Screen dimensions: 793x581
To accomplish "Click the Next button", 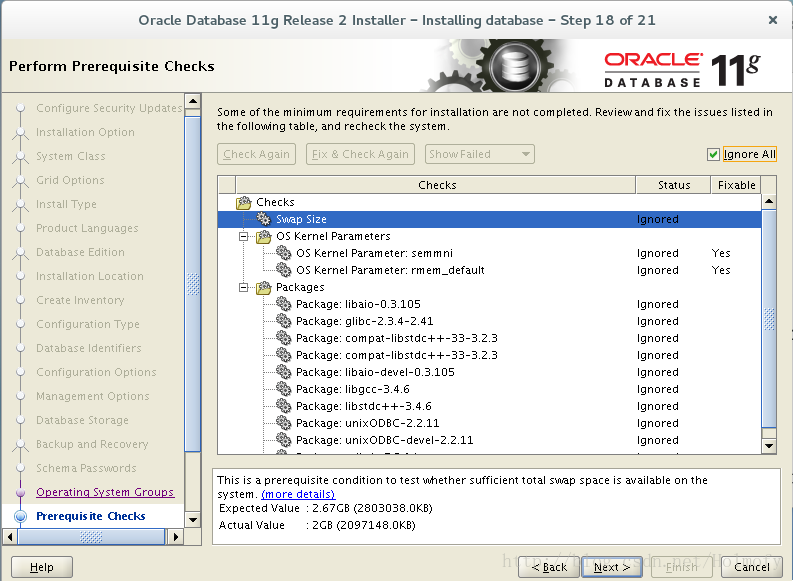I will [x=611, y=567].
